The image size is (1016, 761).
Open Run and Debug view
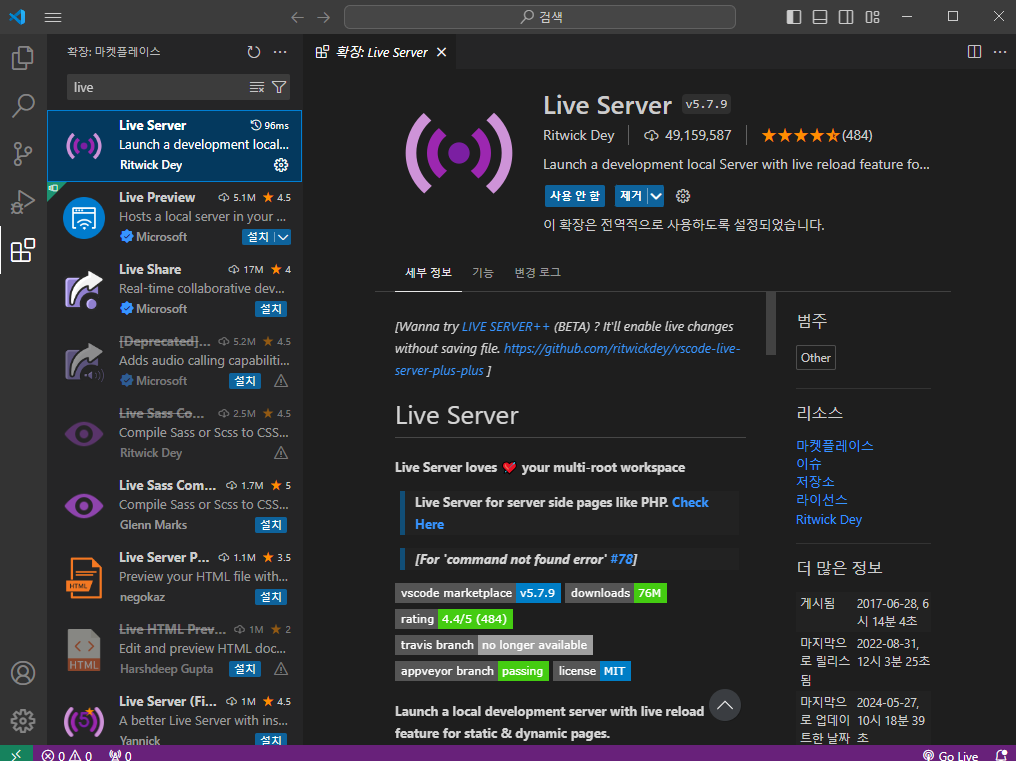coord(23,202)
